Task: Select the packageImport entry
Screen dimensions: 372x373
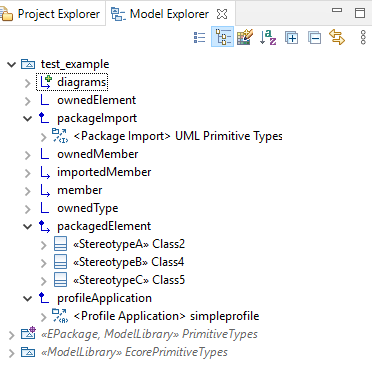Action: coord(97,118)
